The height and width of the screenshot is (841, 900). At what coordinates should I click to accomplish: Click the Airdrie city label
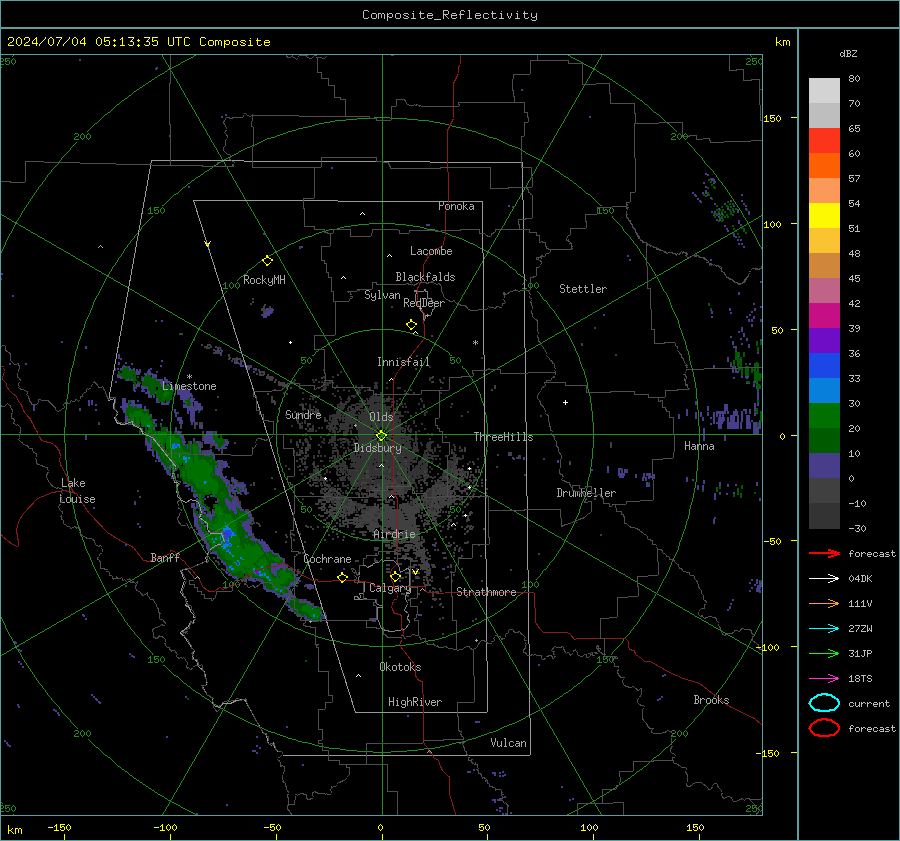394,534
